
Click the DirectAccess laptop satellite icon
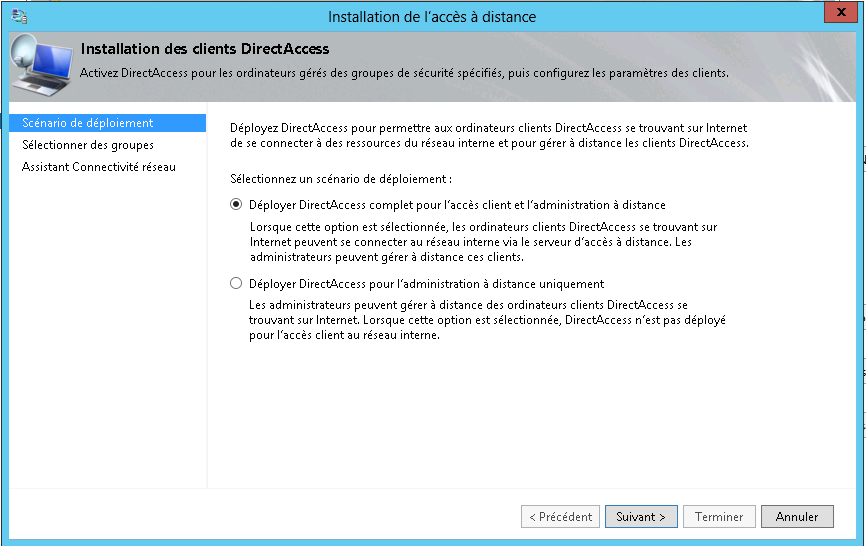tap(42, 65)
